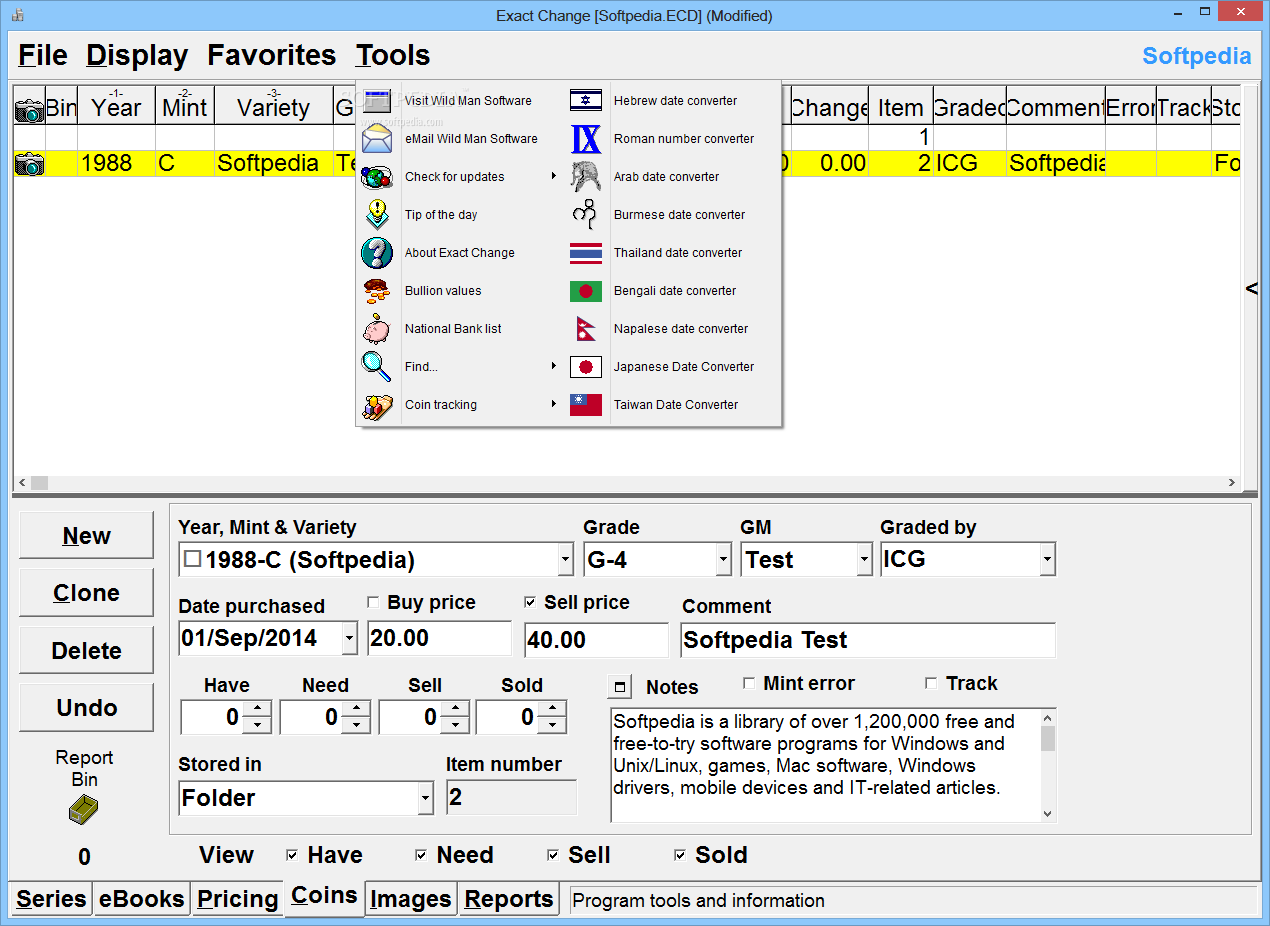Click the Visit Wild Man Software icon

(x=377, y=101)
